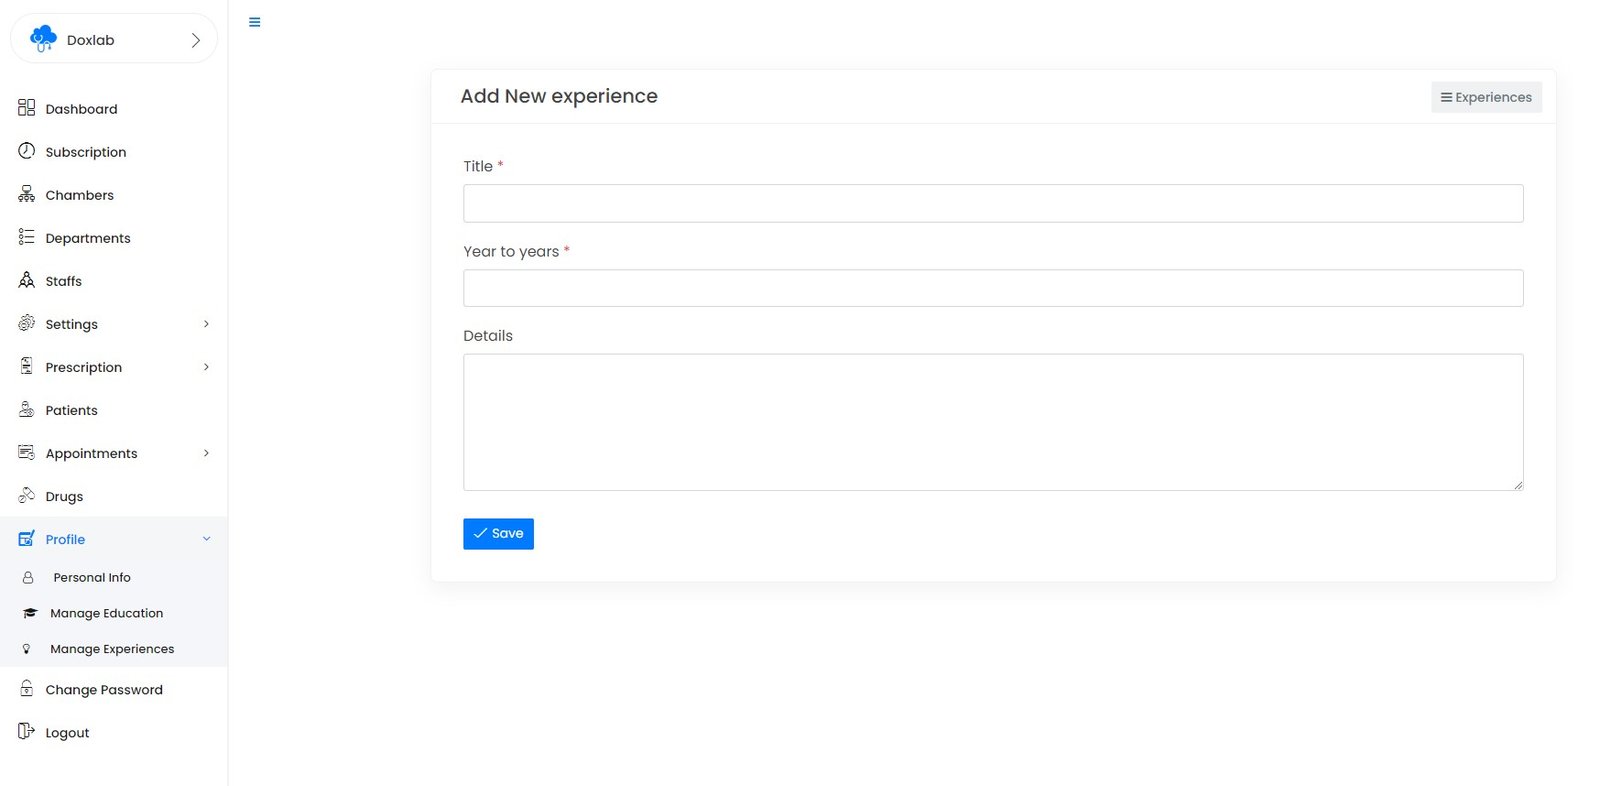
Task: Select Personal Info menu item
Action: (92, 577)
